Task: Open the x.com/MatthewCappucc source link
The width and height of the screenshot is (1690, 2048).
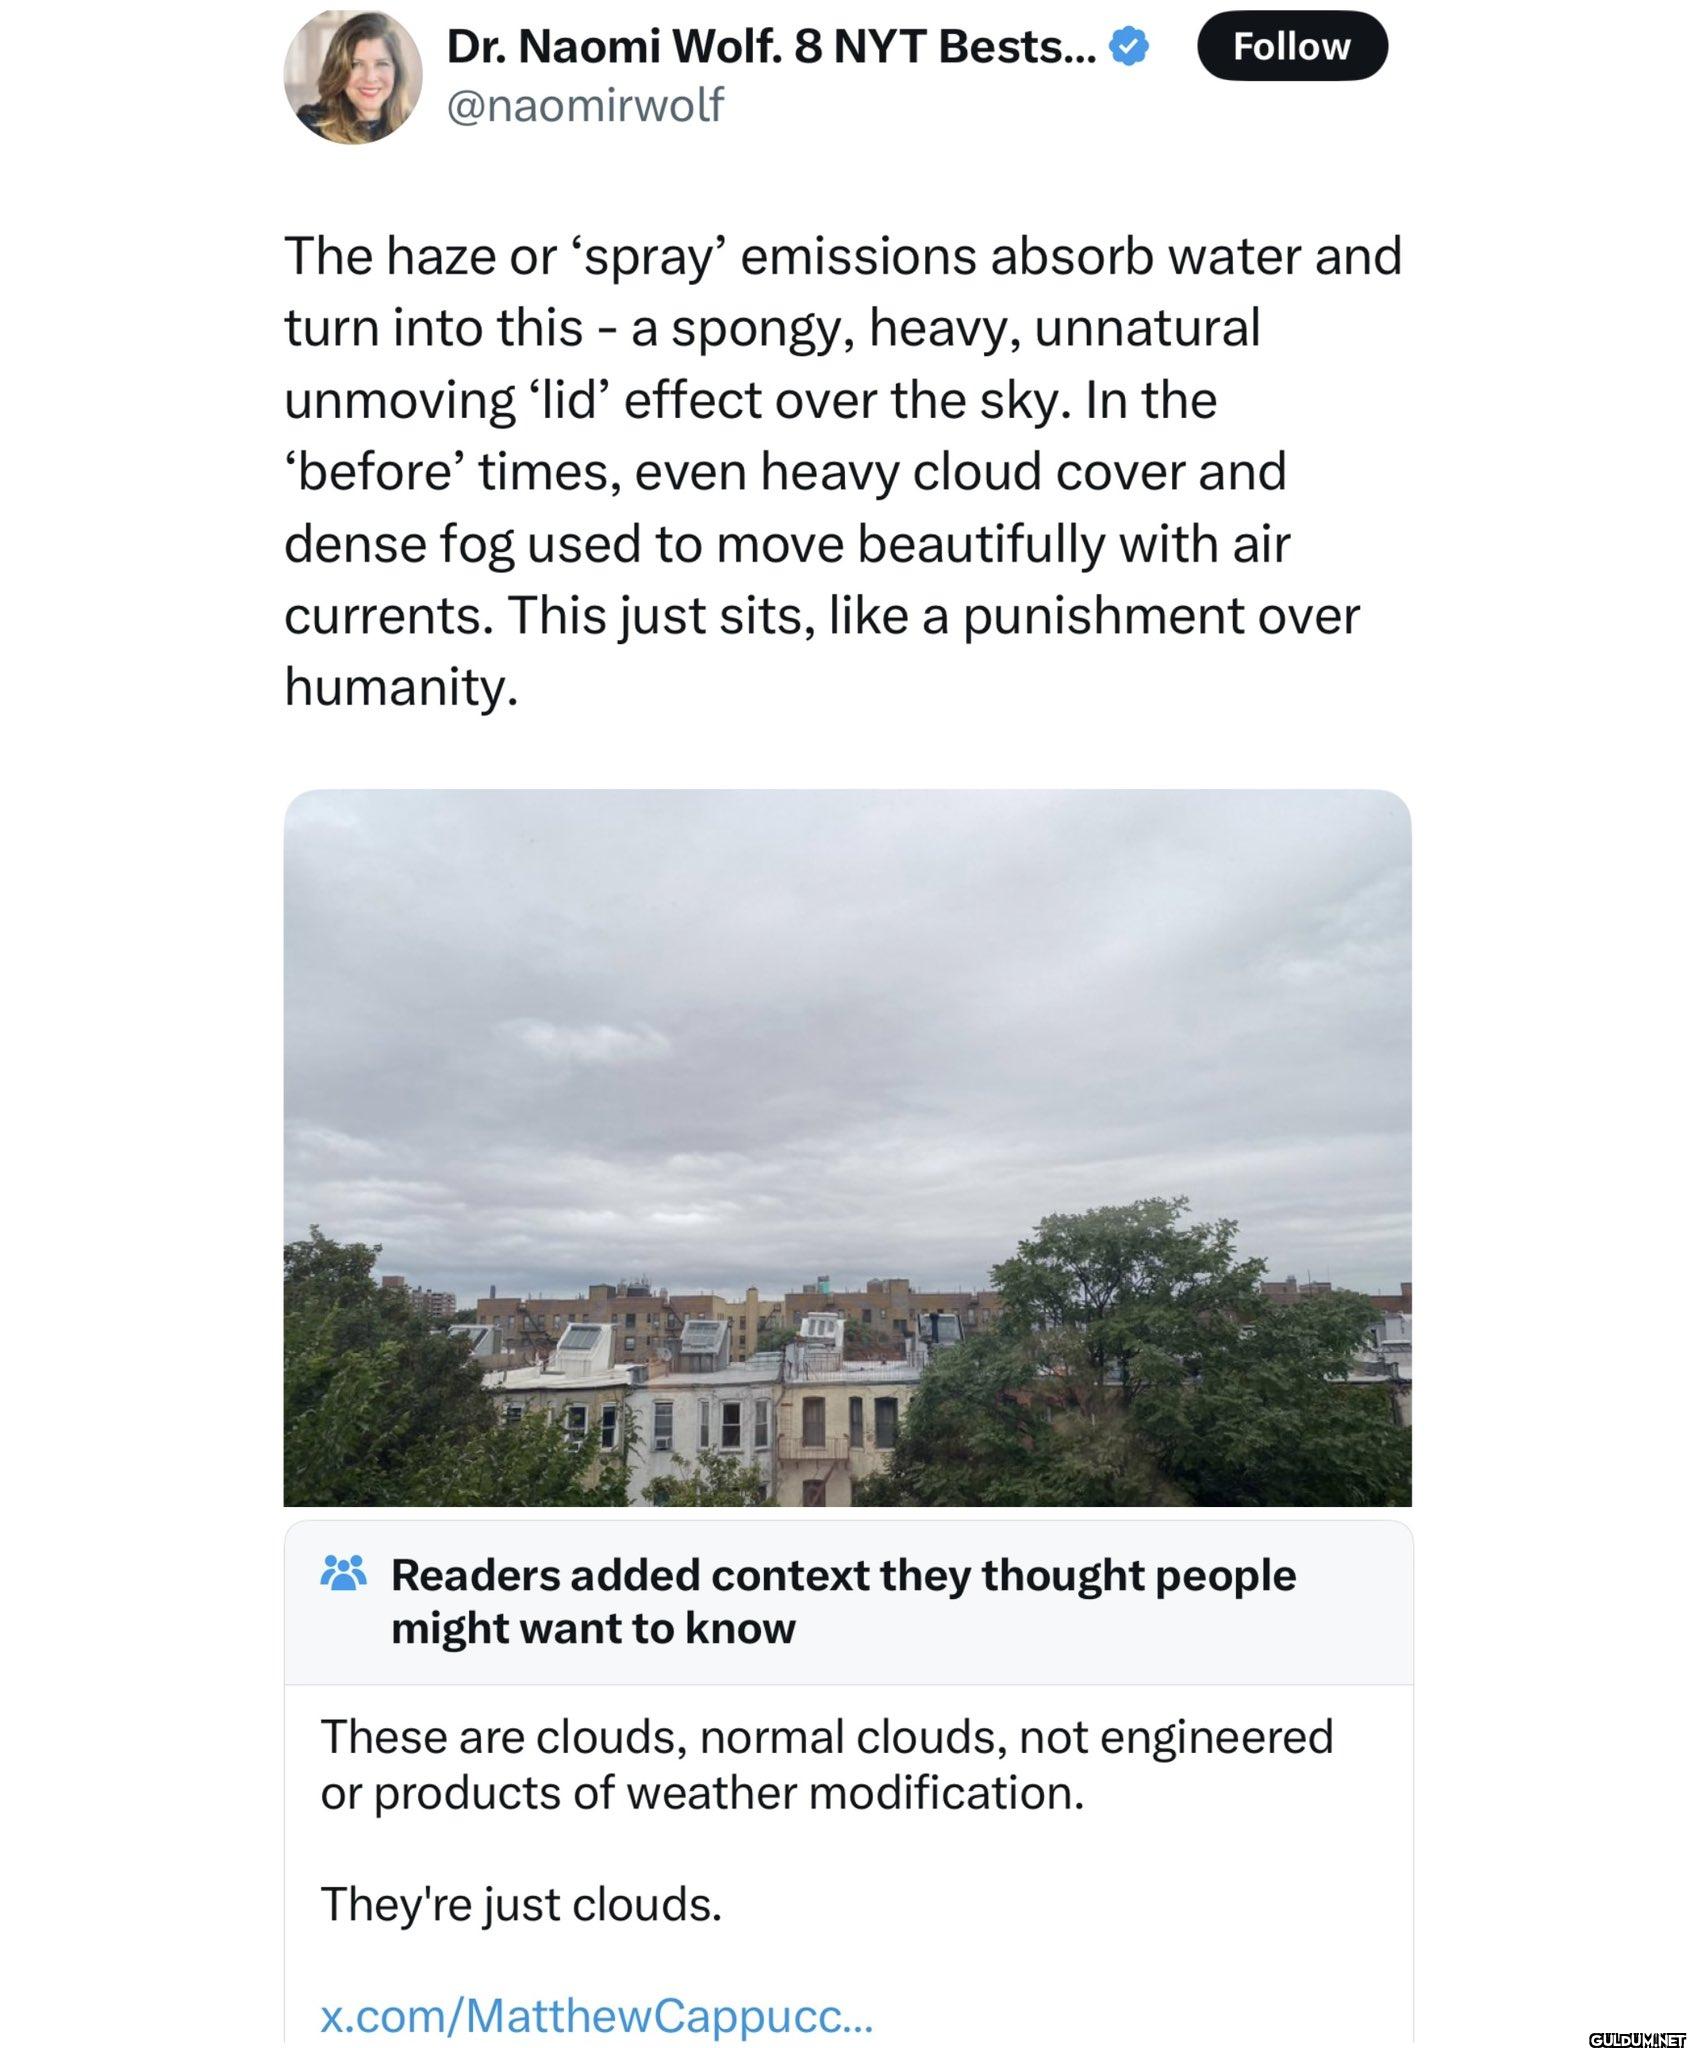Action: coord(596,2015)
